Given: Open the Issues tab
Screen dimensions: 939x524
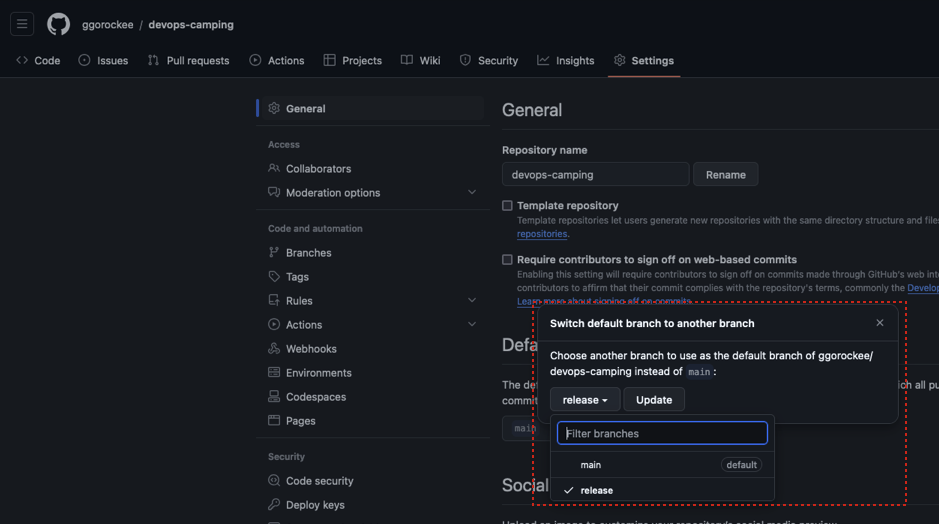Looking at the screenshot, I should click(104, 60).
